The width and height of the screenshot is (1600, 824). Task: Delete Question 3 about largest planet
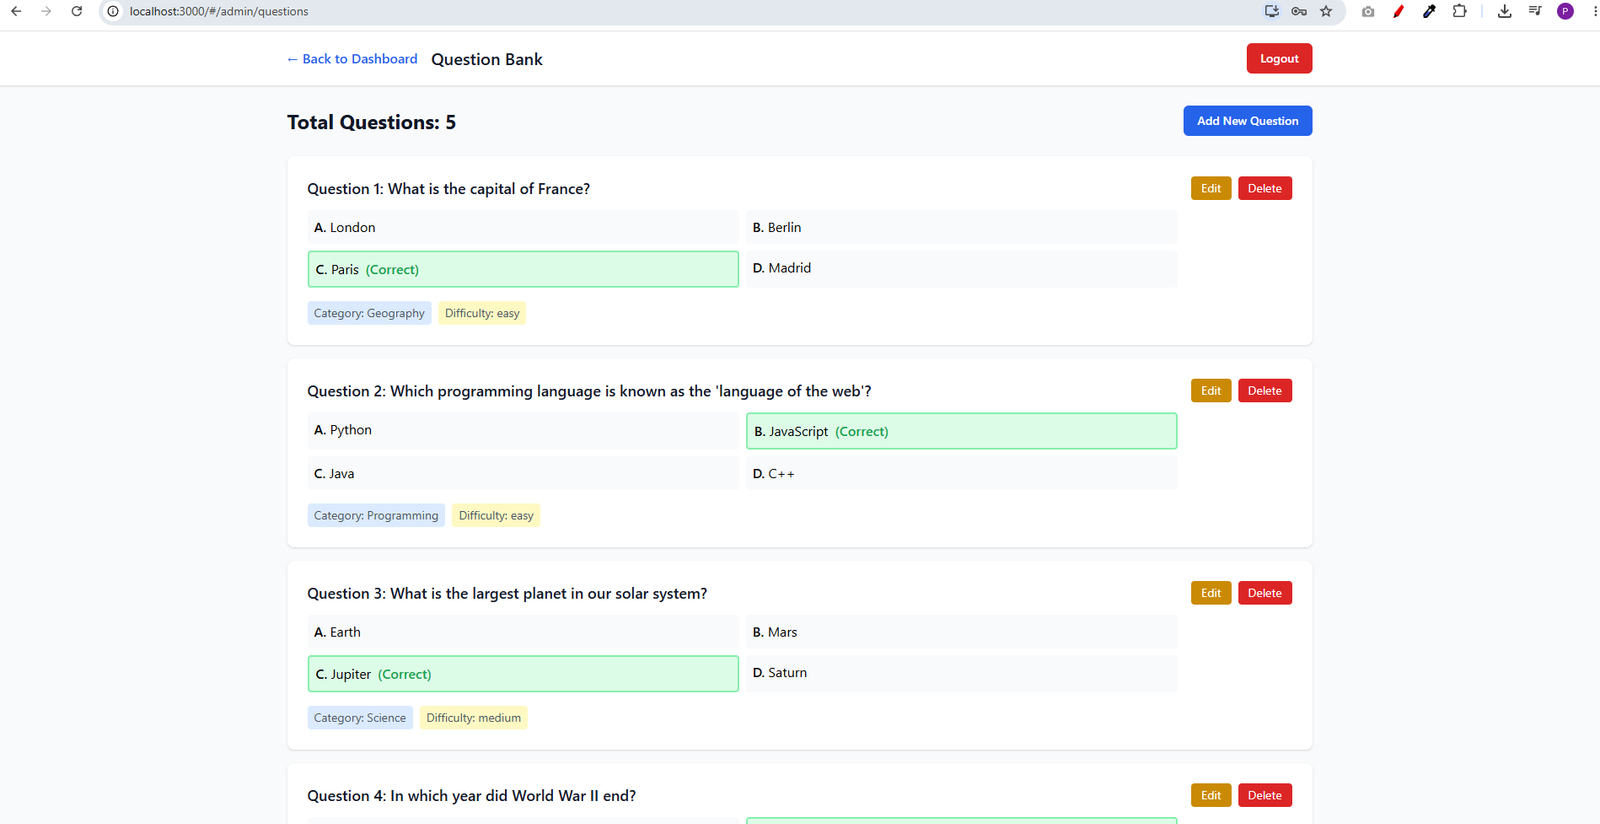tap(1265, 593)
